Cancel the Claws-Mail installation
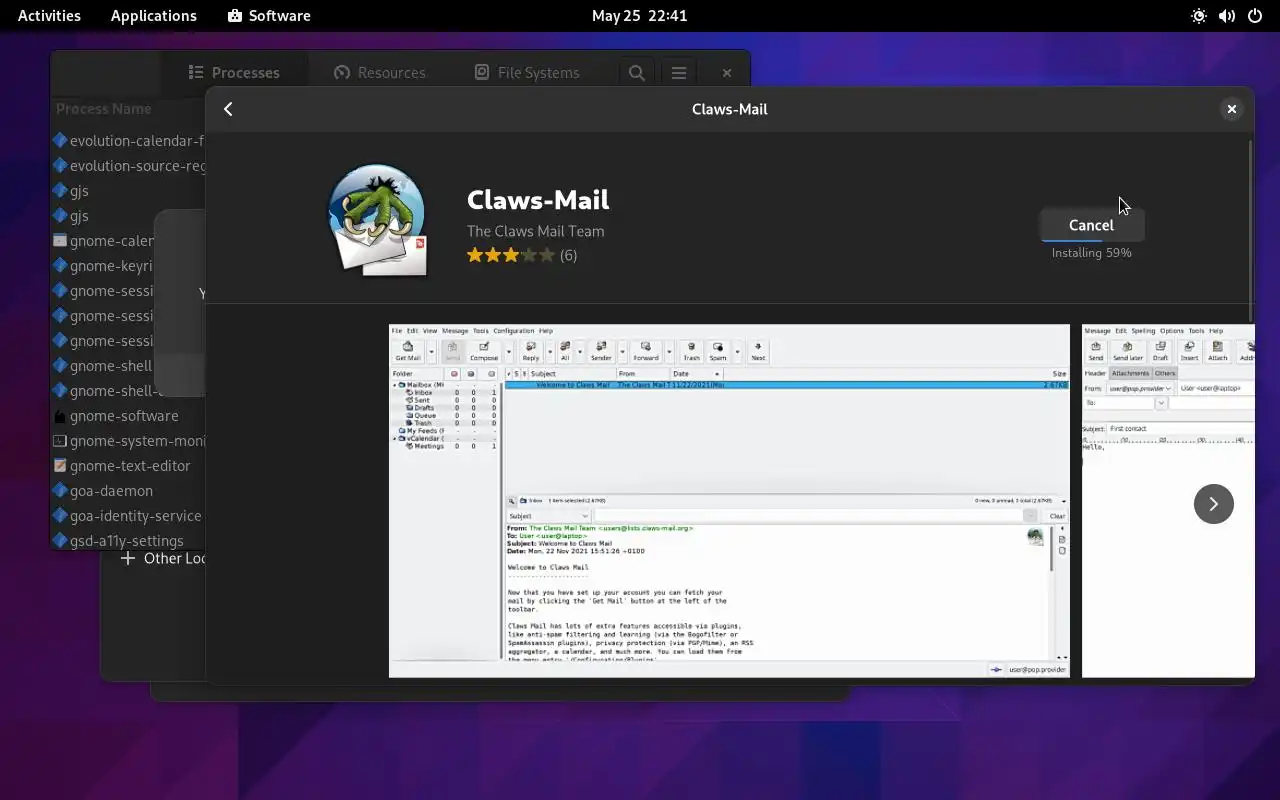The width and height of the screenshot is (1280, 800). click(1091, 225)
